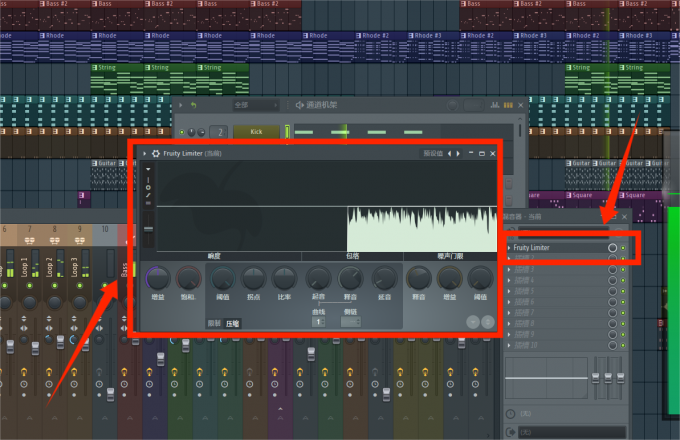The width and height of the screenshot is (680, 440).
Task: Click the 比率 ratio knob
Action: coord(284,278)
